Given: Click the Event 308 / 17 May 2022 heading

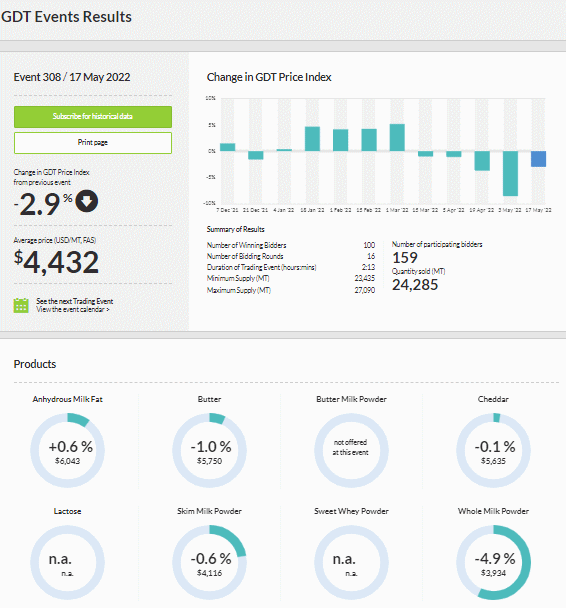Looking at the screenshot, I should 72,77.
